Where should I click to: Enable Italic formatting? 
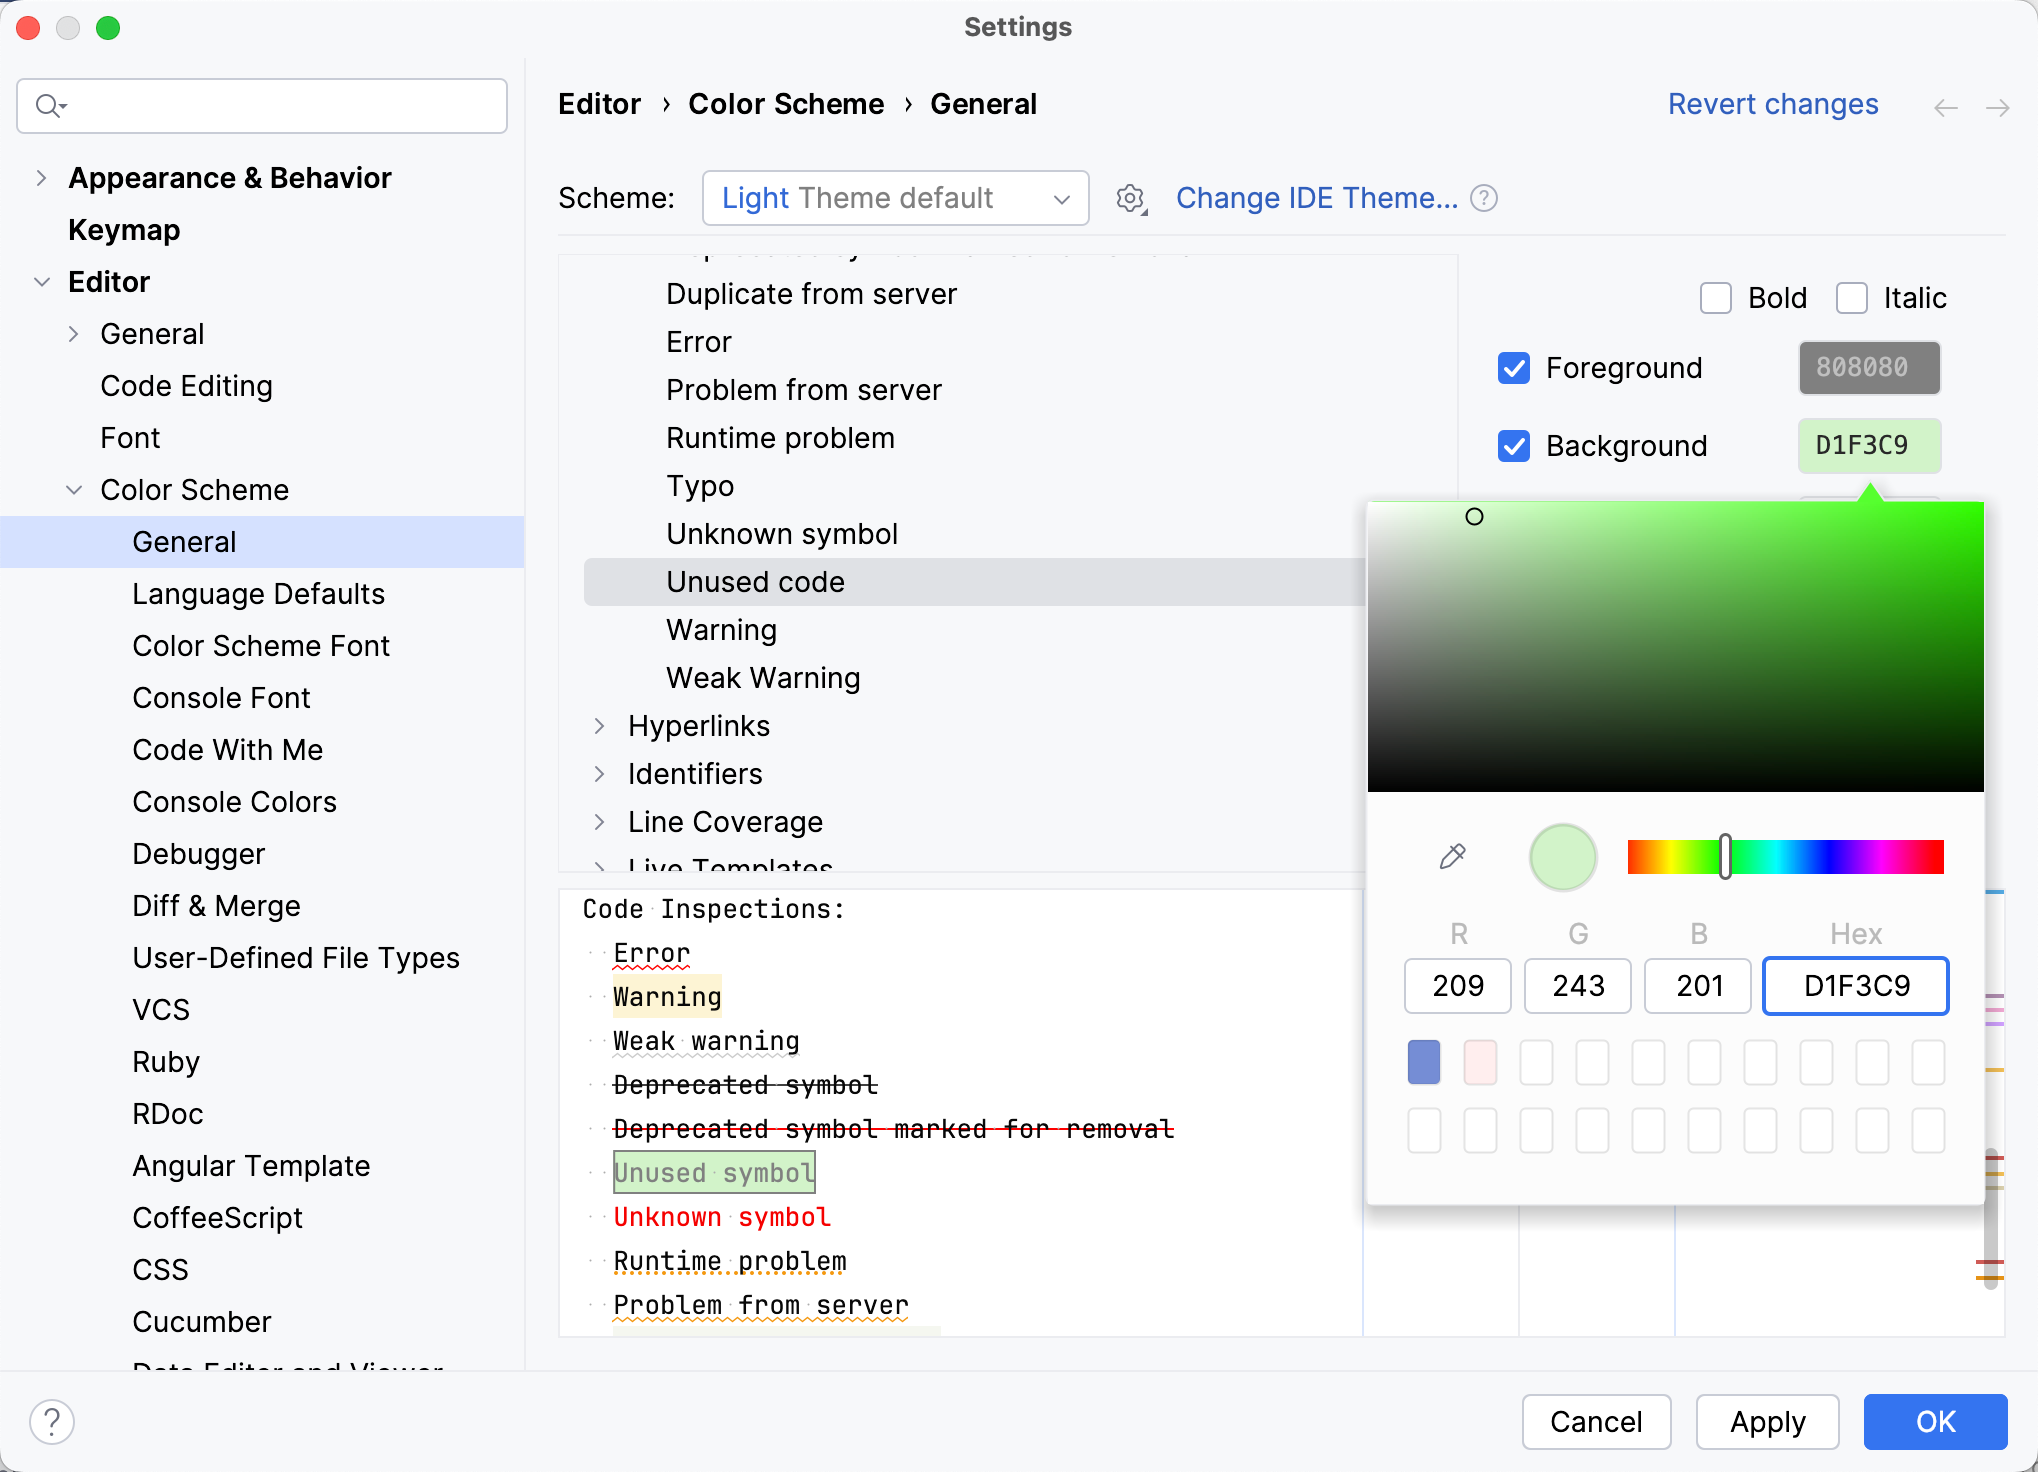pyautogui.click(x=1852, y=297)
